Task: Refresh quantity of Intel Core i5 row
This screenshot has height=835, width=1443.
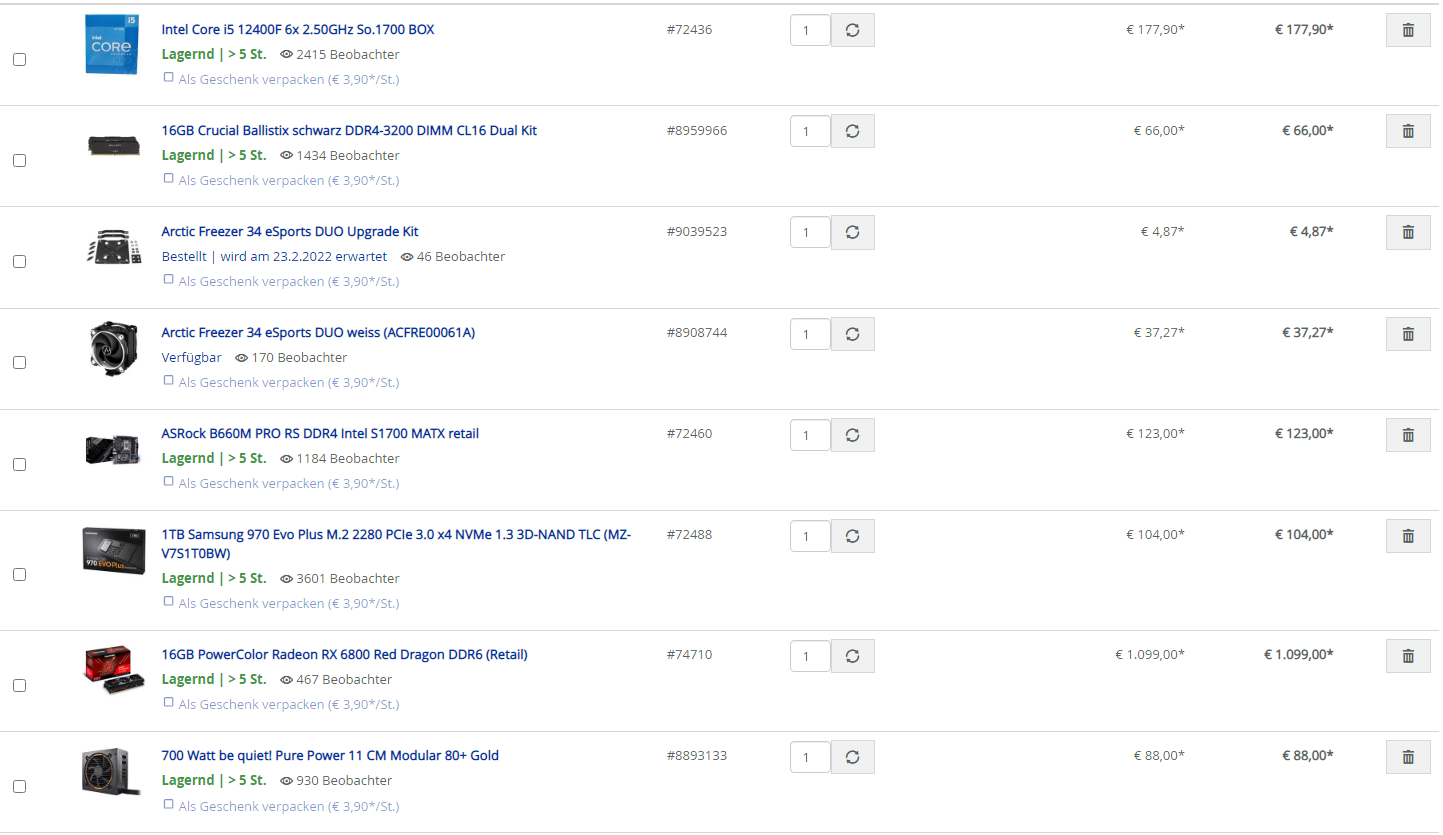Action: click(853, 30)
